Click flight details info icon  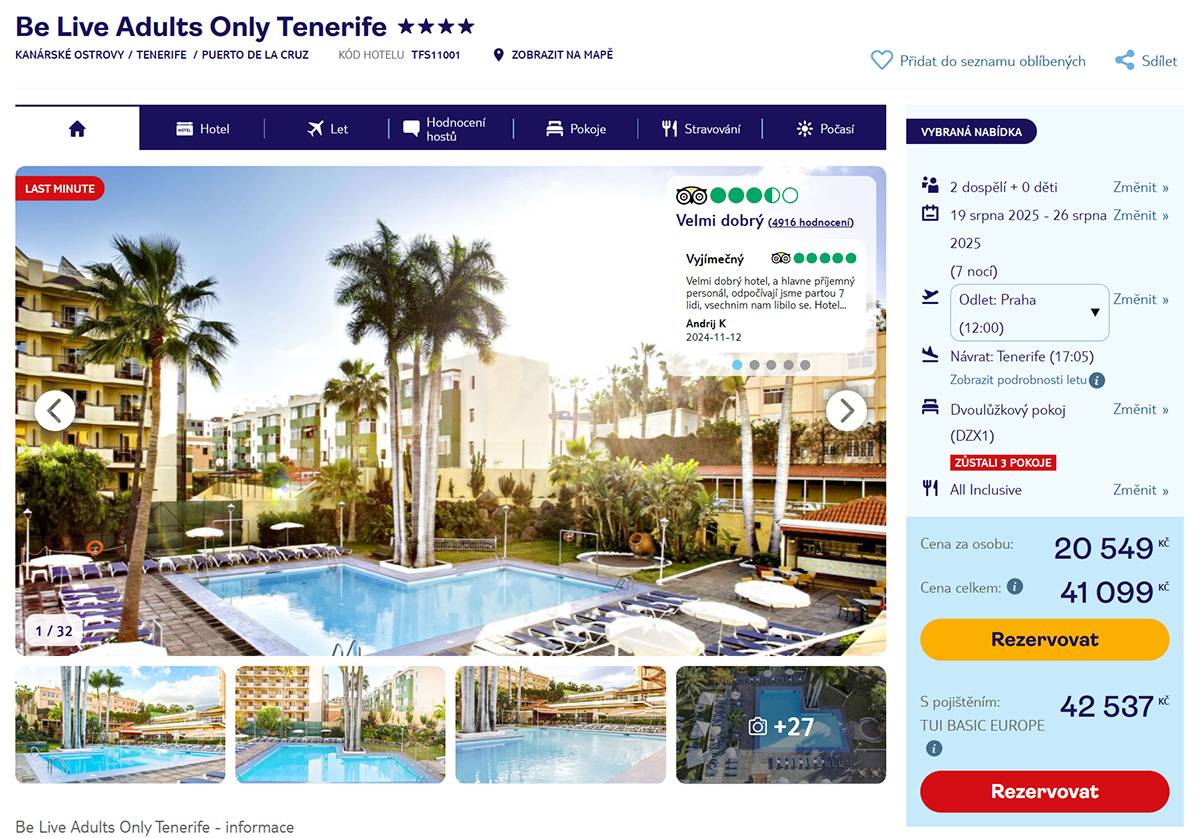1097,380
